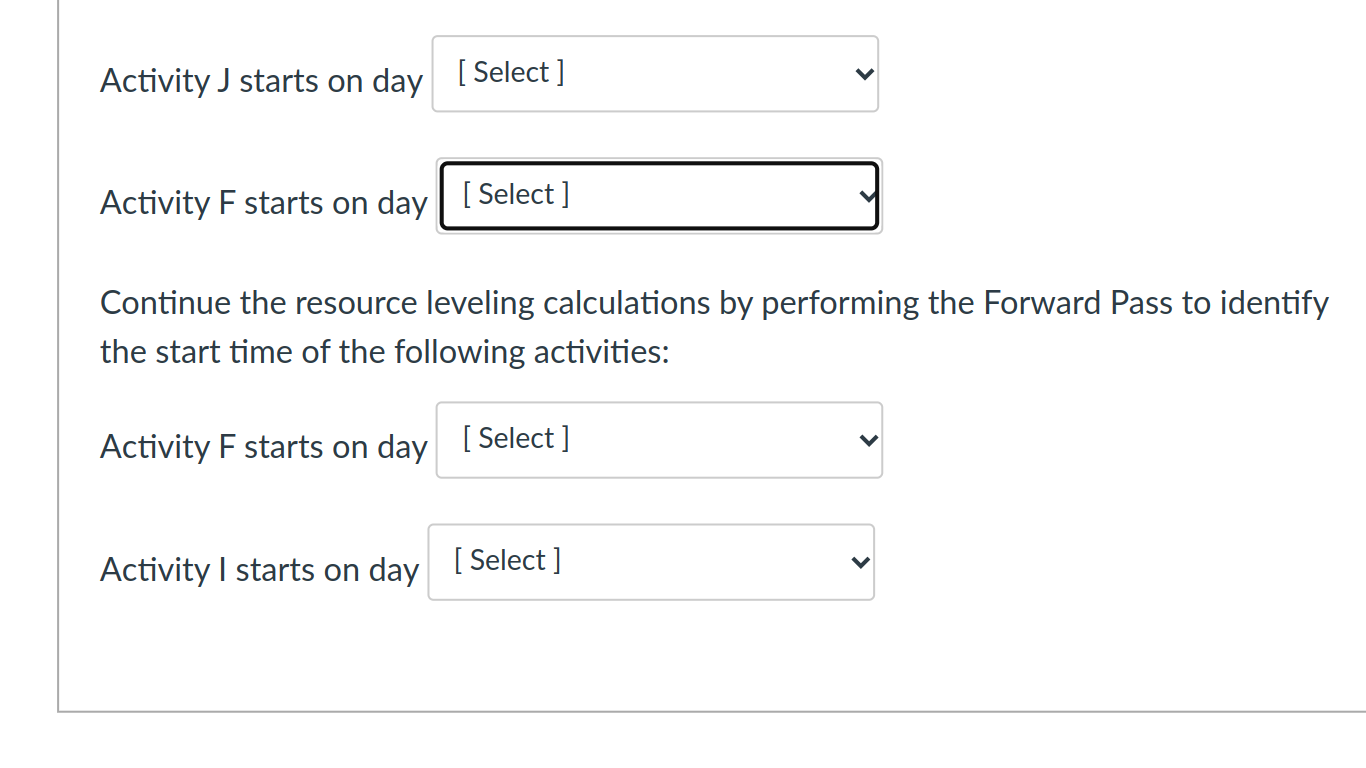This screenshot has height=768, width=1366.
Task: Click the [ Select ] placeholder above Activity I
Action: pos(515,437)
